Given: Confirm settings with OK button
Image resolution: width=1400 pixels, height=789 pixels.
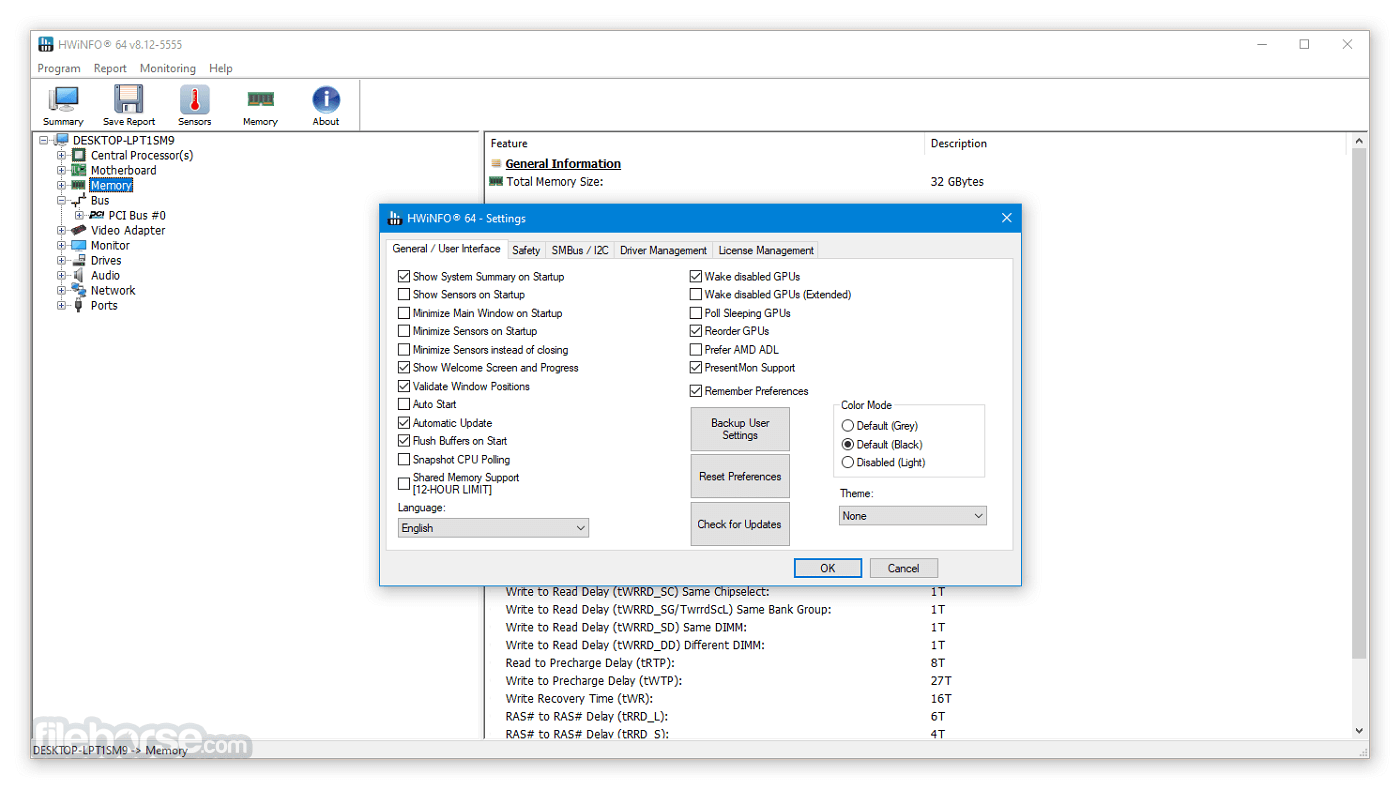Looking at the screenshot, I should (828, 568).
